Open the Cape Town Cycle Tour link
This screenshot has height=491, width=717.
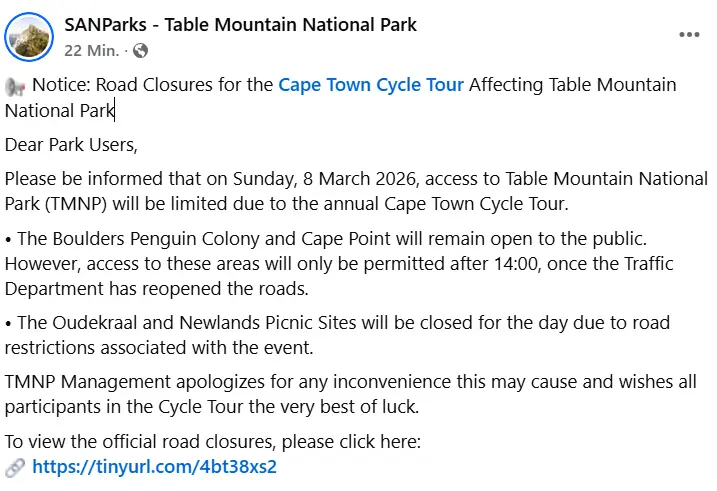coord(371,85)
